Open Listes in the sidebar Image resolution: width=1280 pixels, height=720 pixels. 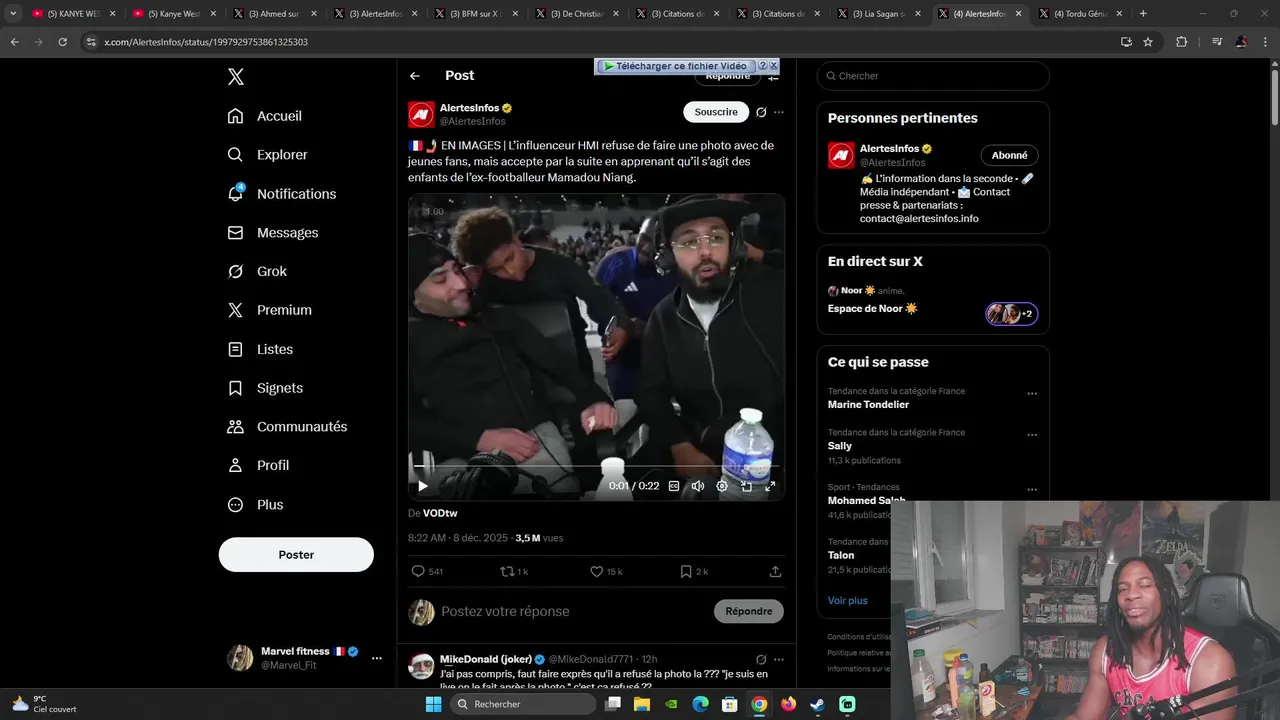click(x=260, y=349)
